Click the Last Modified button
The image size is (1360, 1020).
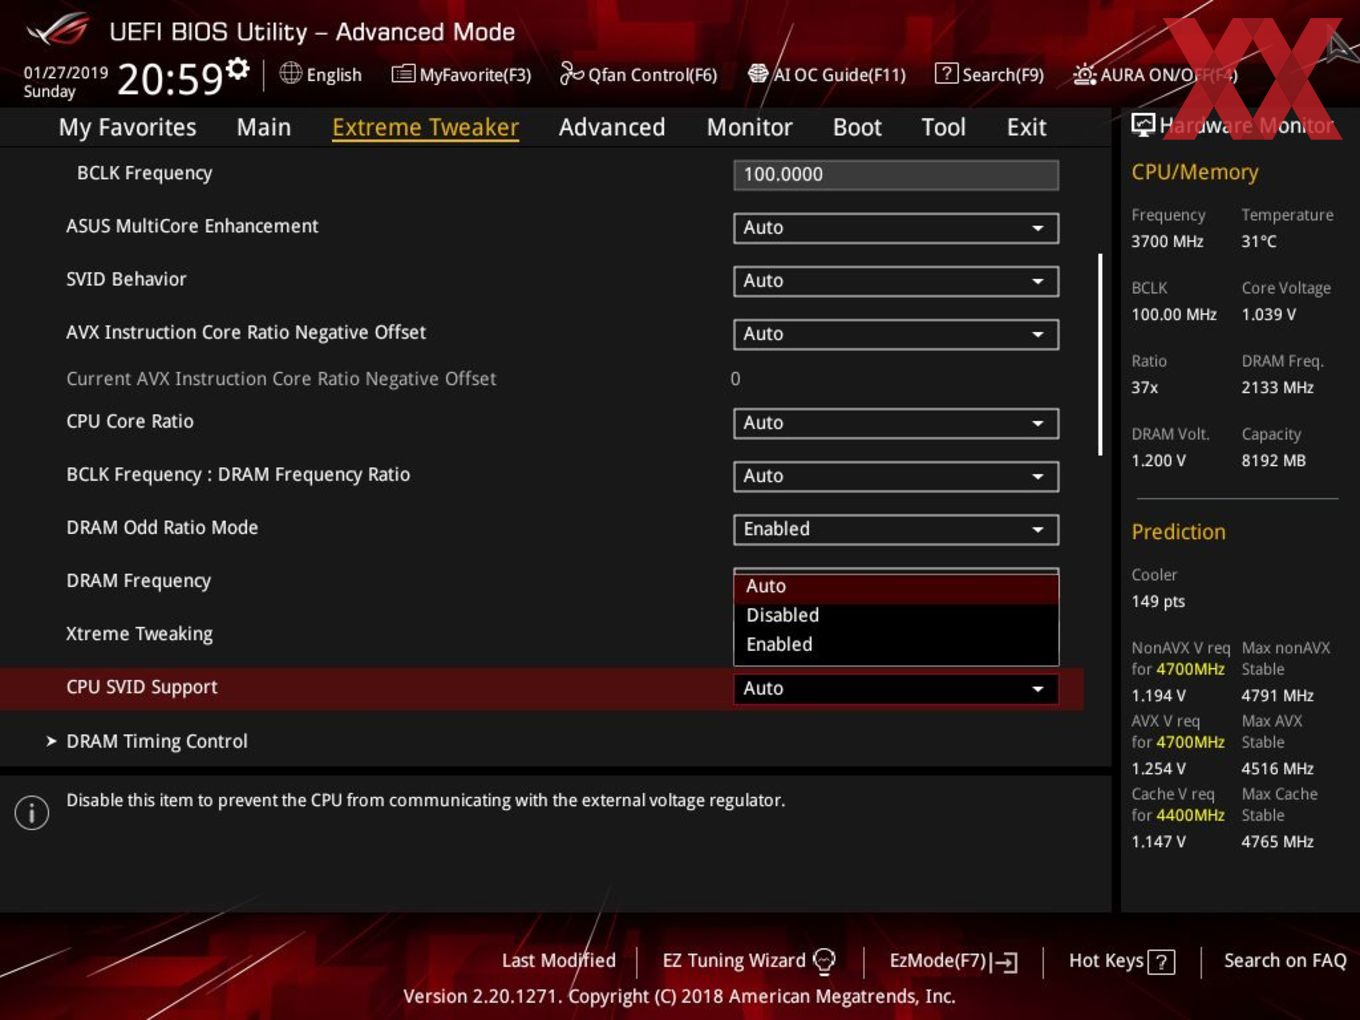click(x=558, y=961)
